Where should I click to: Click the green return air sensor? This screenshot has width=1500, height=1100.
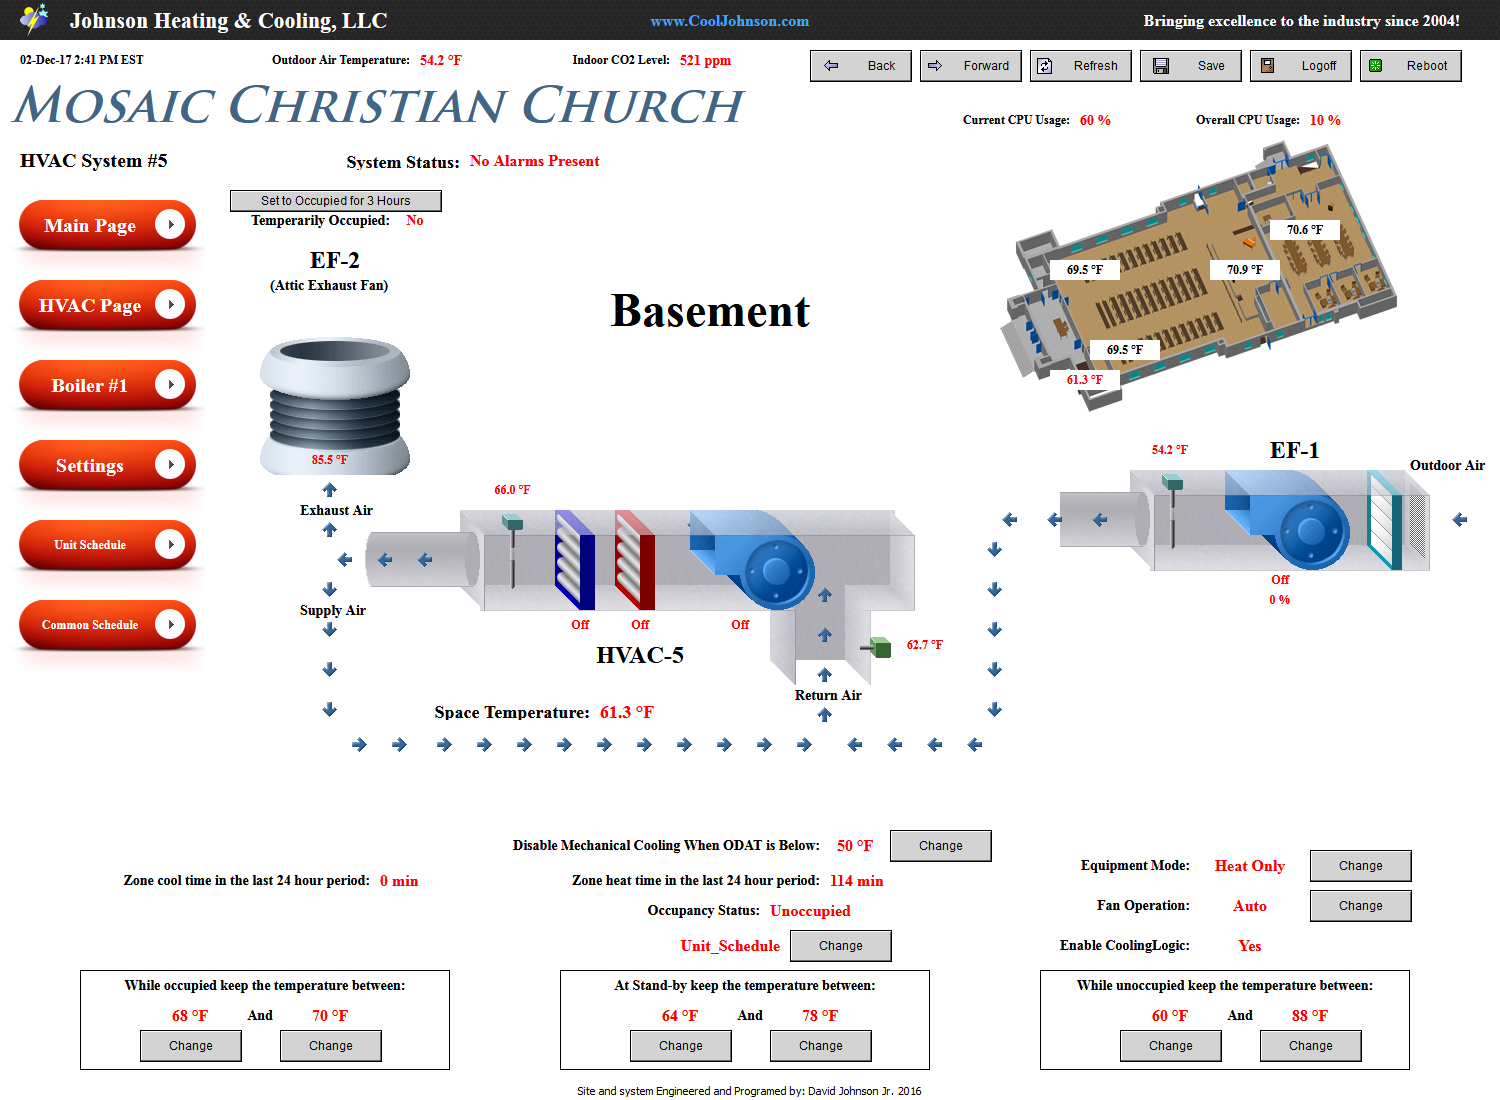tap(876, 647)
